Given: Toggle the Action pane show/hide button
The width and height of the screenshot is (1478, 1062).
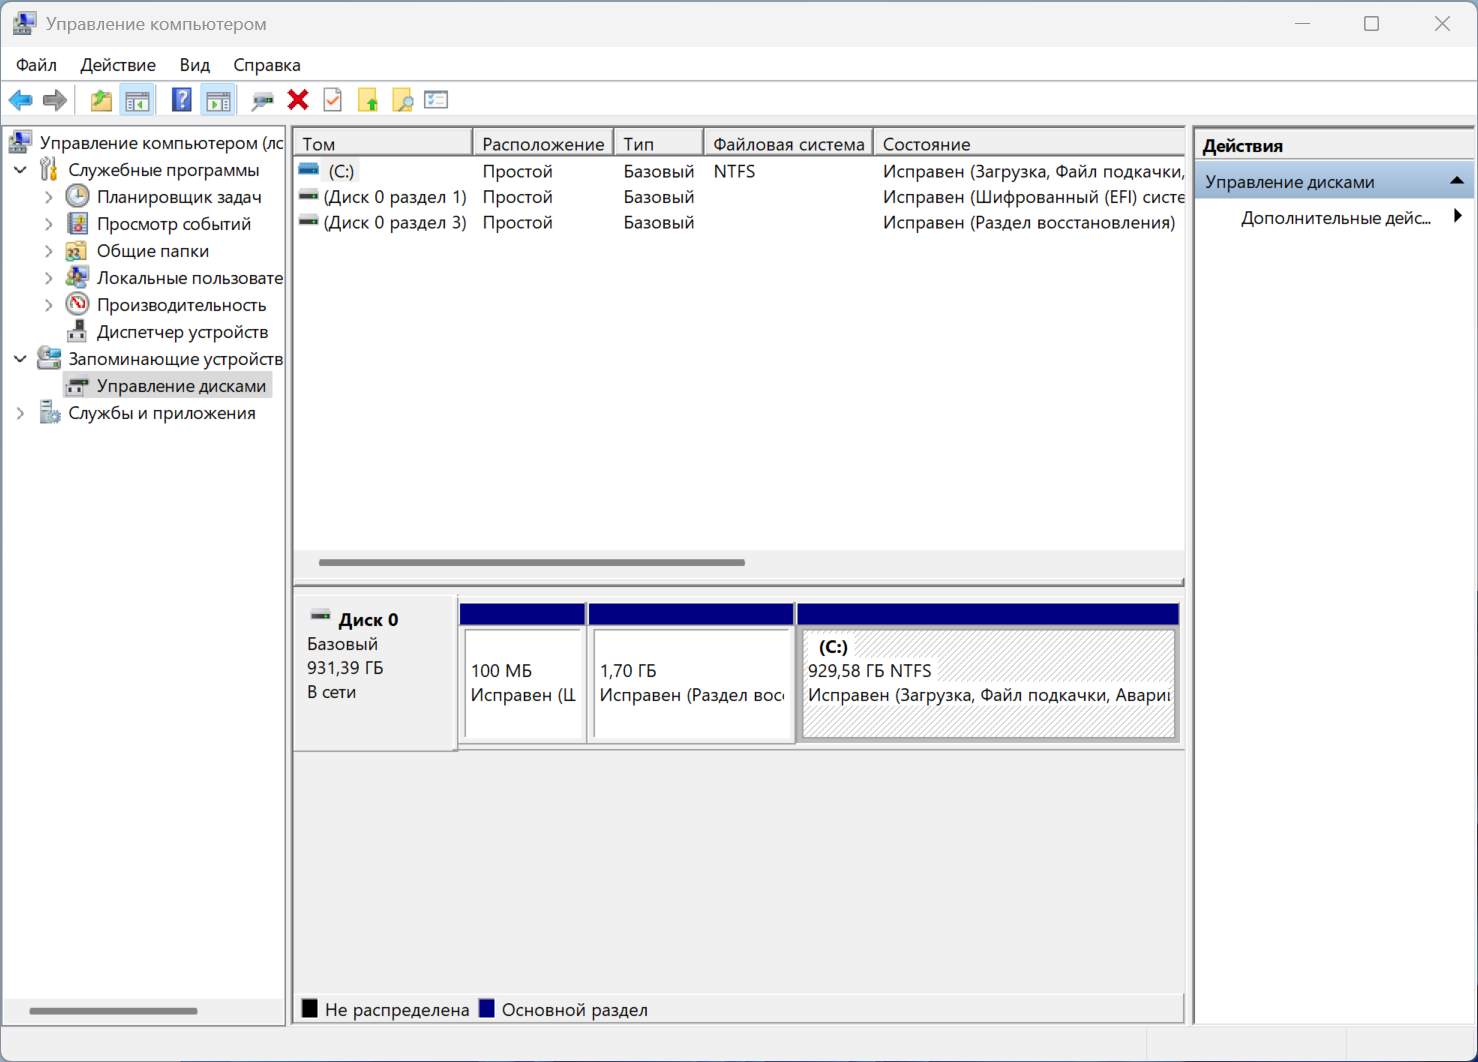Looking at the screenshot, I should pyautogui.click(x=218, y=100).
